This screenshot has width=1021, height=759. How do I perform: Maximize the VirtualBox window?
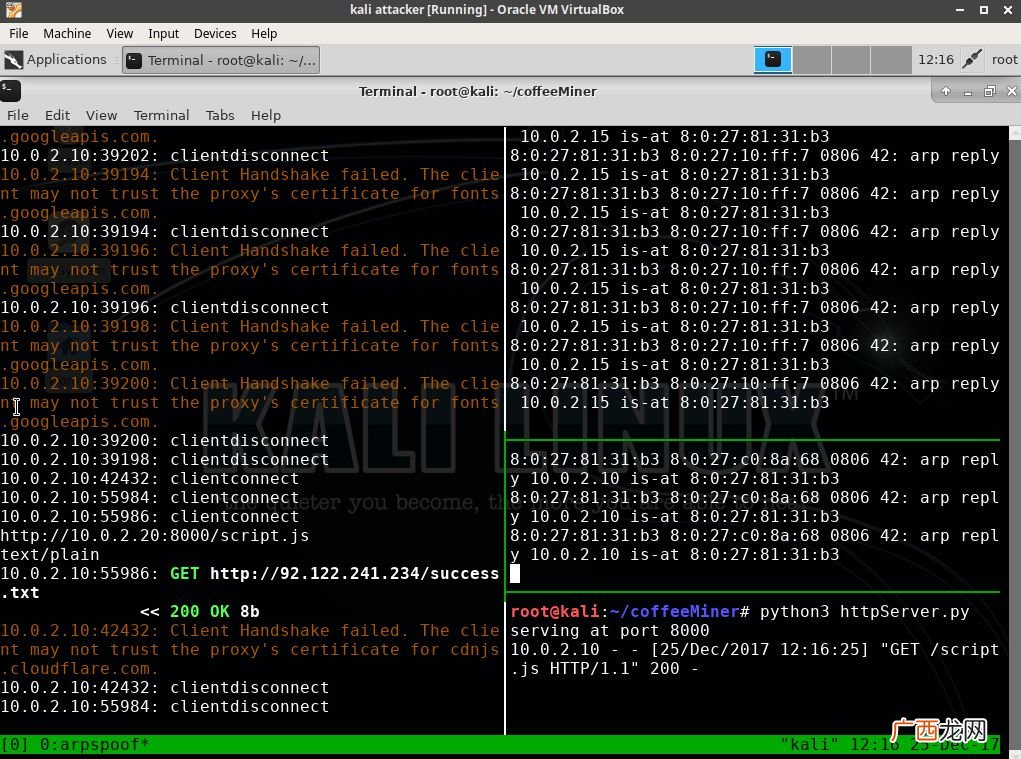coord(984,10)
